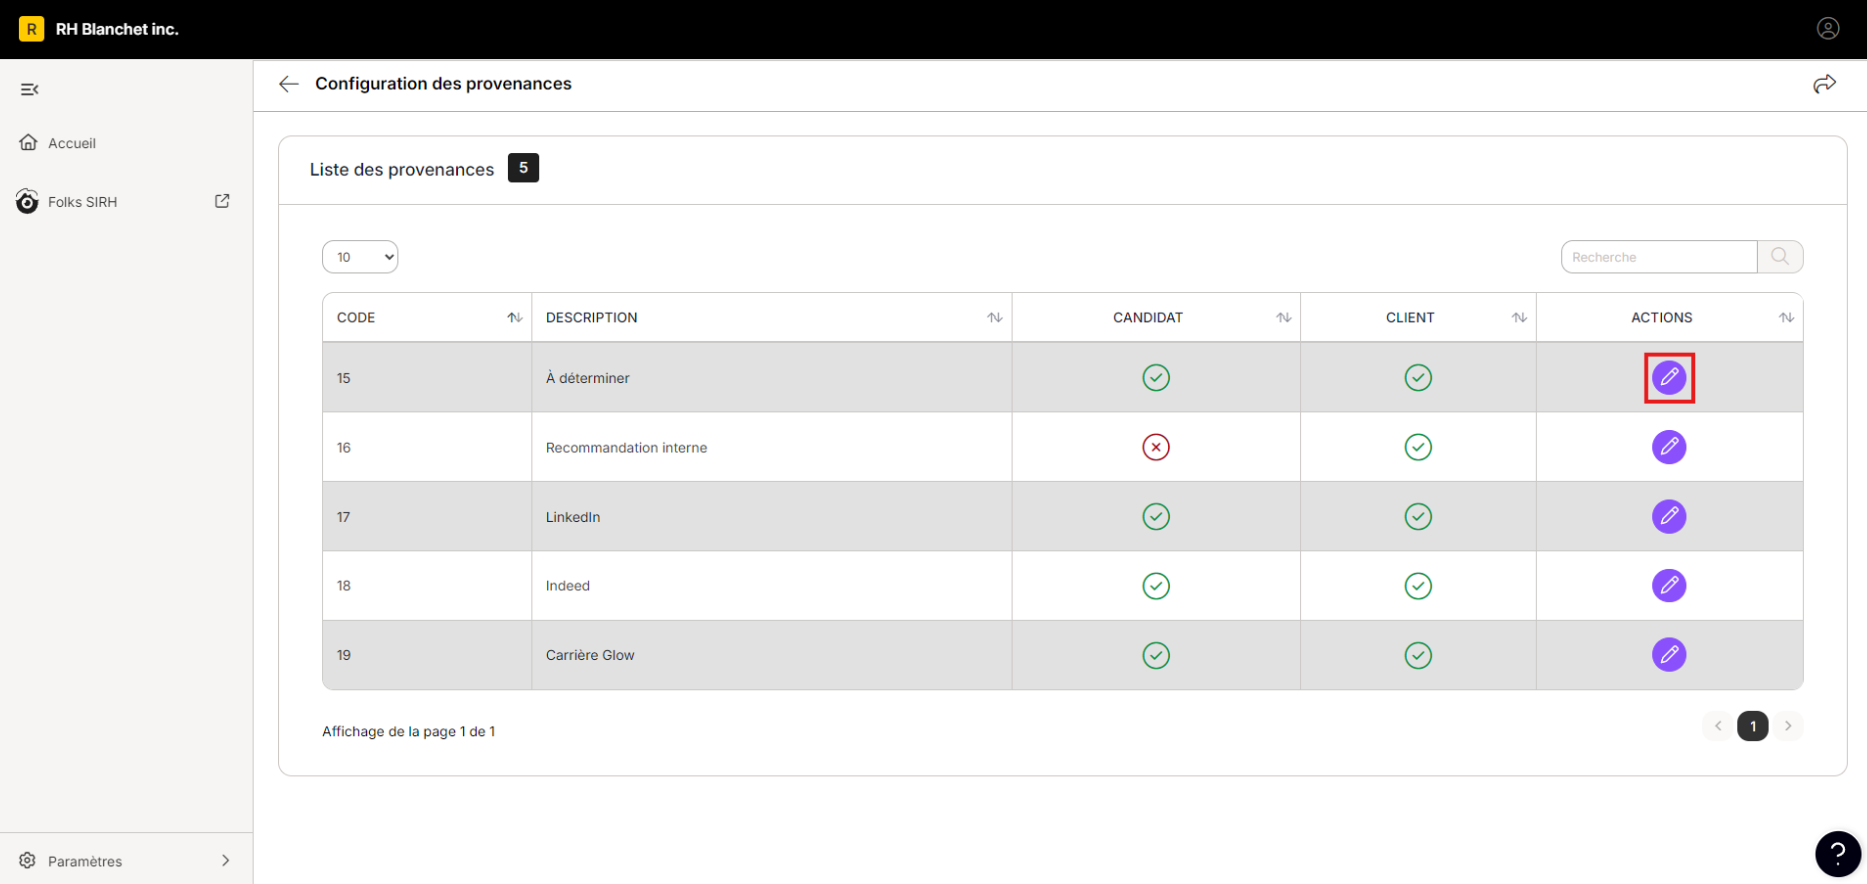Edit the Indeed provenance row
The height and width of the screenshot is (884, 1867).
coord(1669,585)
